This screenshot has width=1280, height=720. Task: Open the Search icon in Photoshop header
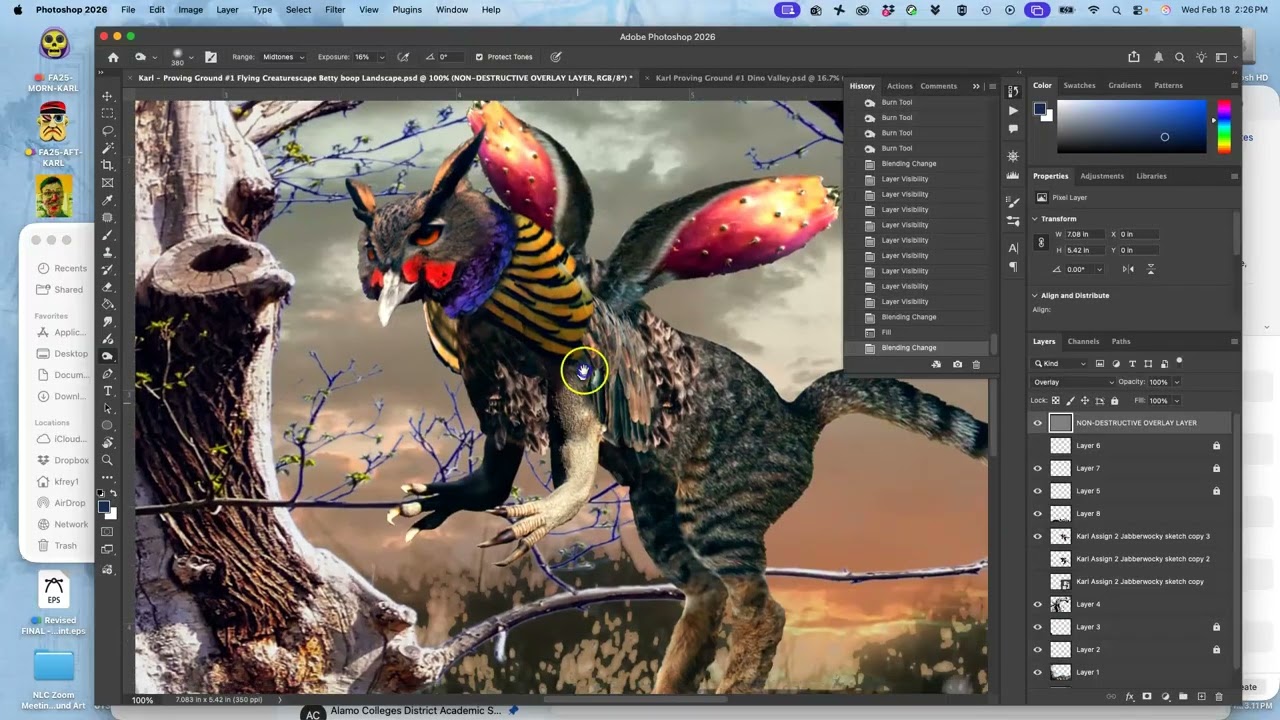1180,57
